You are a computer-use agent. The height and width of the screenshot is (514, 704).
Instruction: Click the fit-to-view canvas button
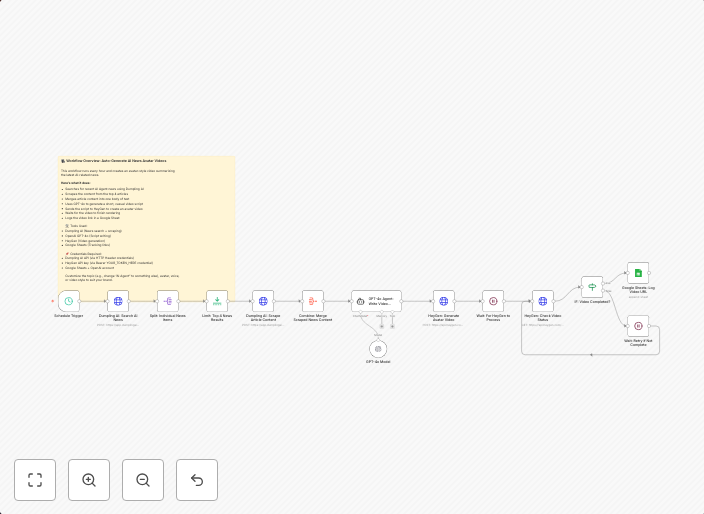35,480
